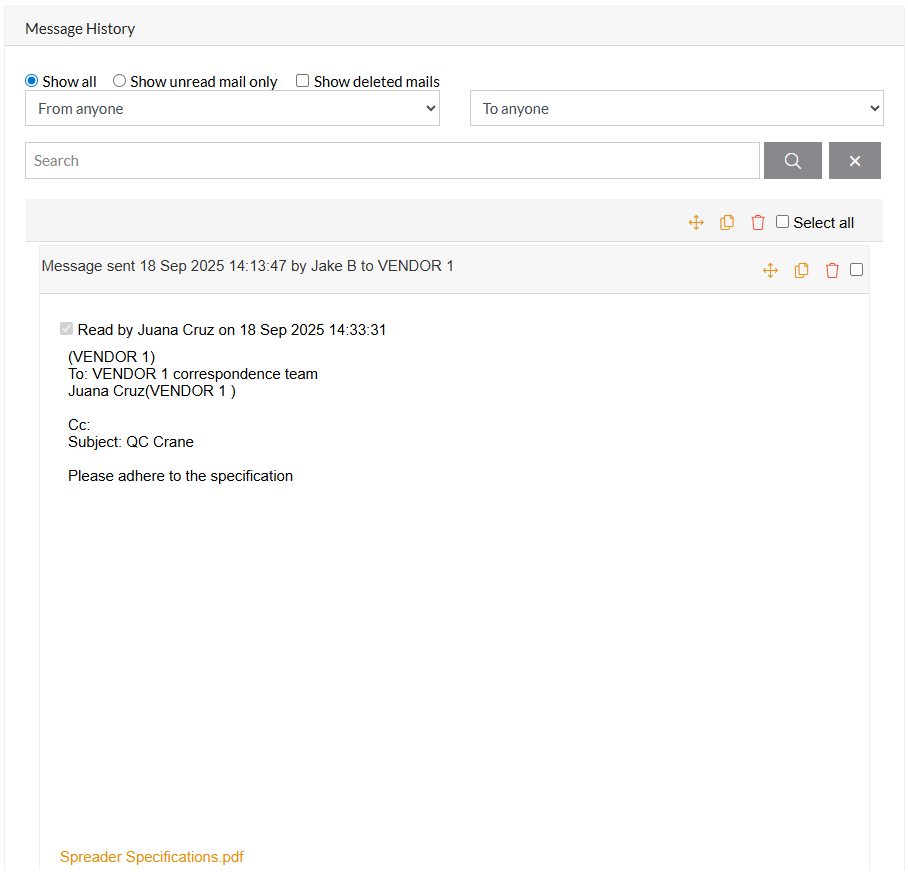908x872 pixels.
Task: Click into the Search text field
Action: [x=392, y=161]
